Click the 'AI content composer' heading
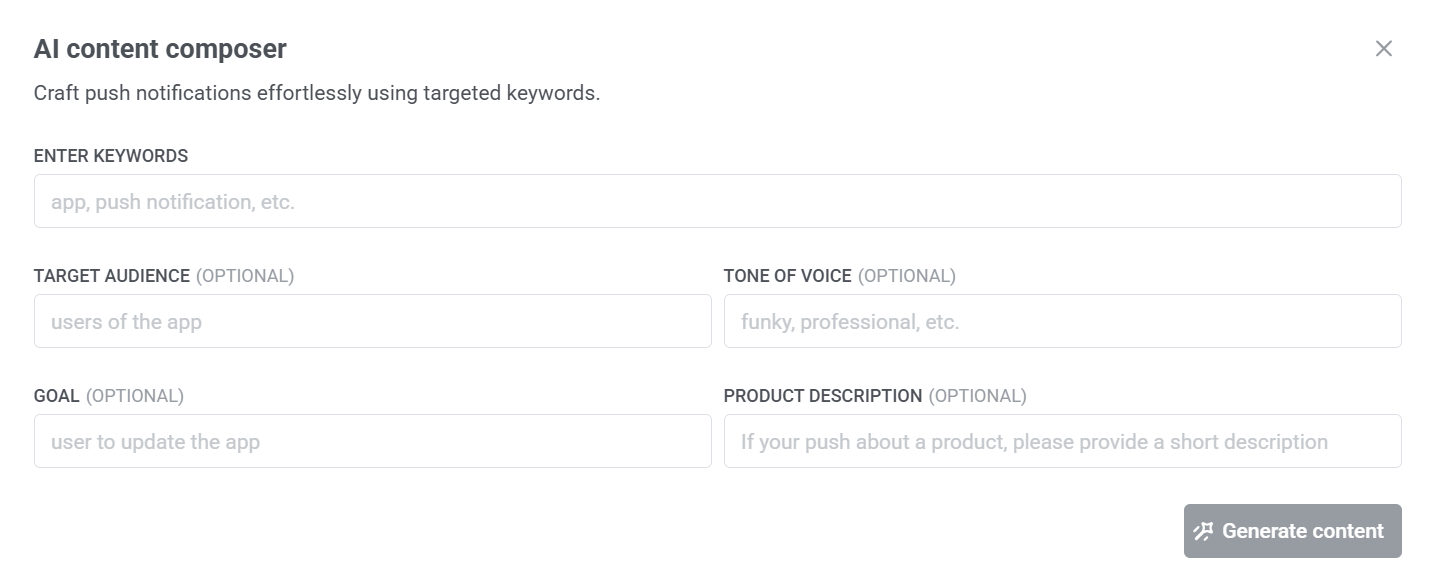 click(160, 49)
